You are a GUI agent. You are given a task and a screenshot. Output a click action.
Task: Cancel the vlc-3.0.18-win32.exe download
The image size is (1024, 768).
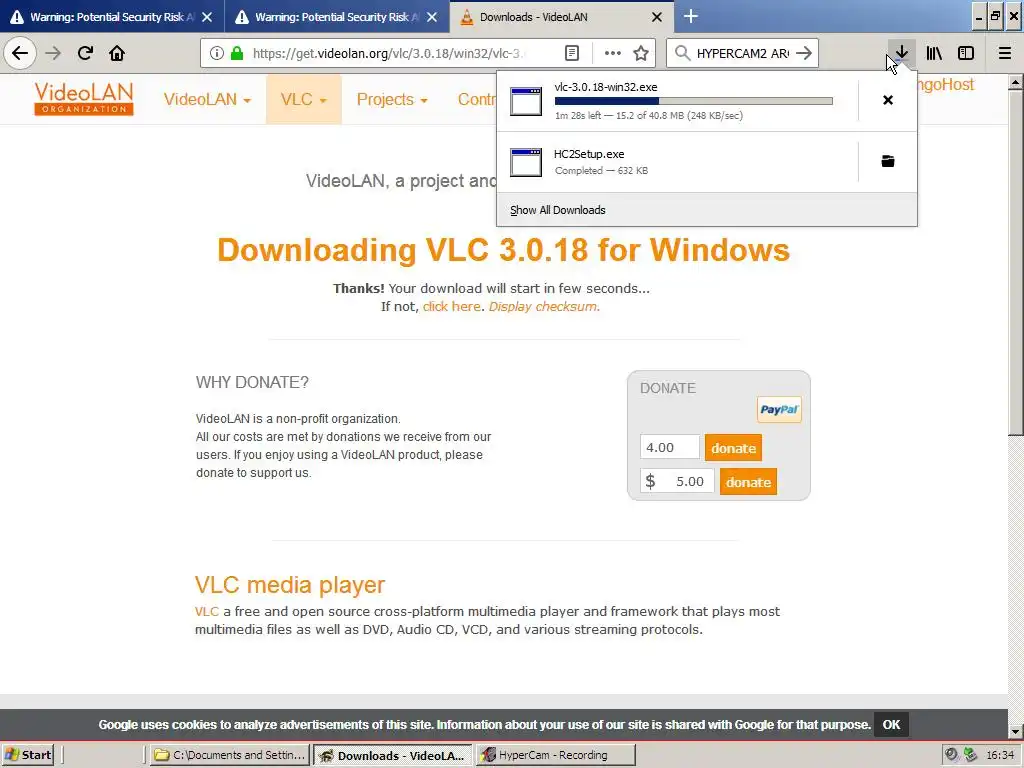coord(888,100)
